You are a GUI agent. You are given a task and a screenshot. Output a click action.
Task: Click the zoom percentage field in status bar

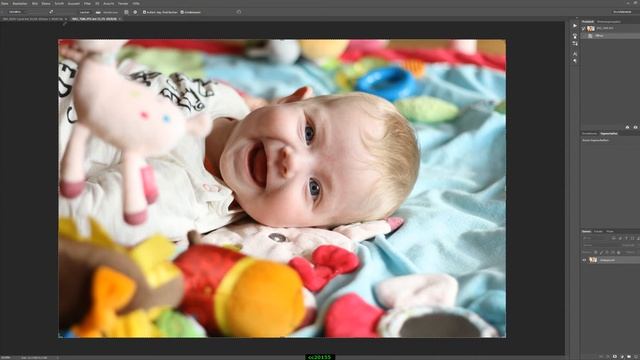pyautogui.click(x=6, y=358)
